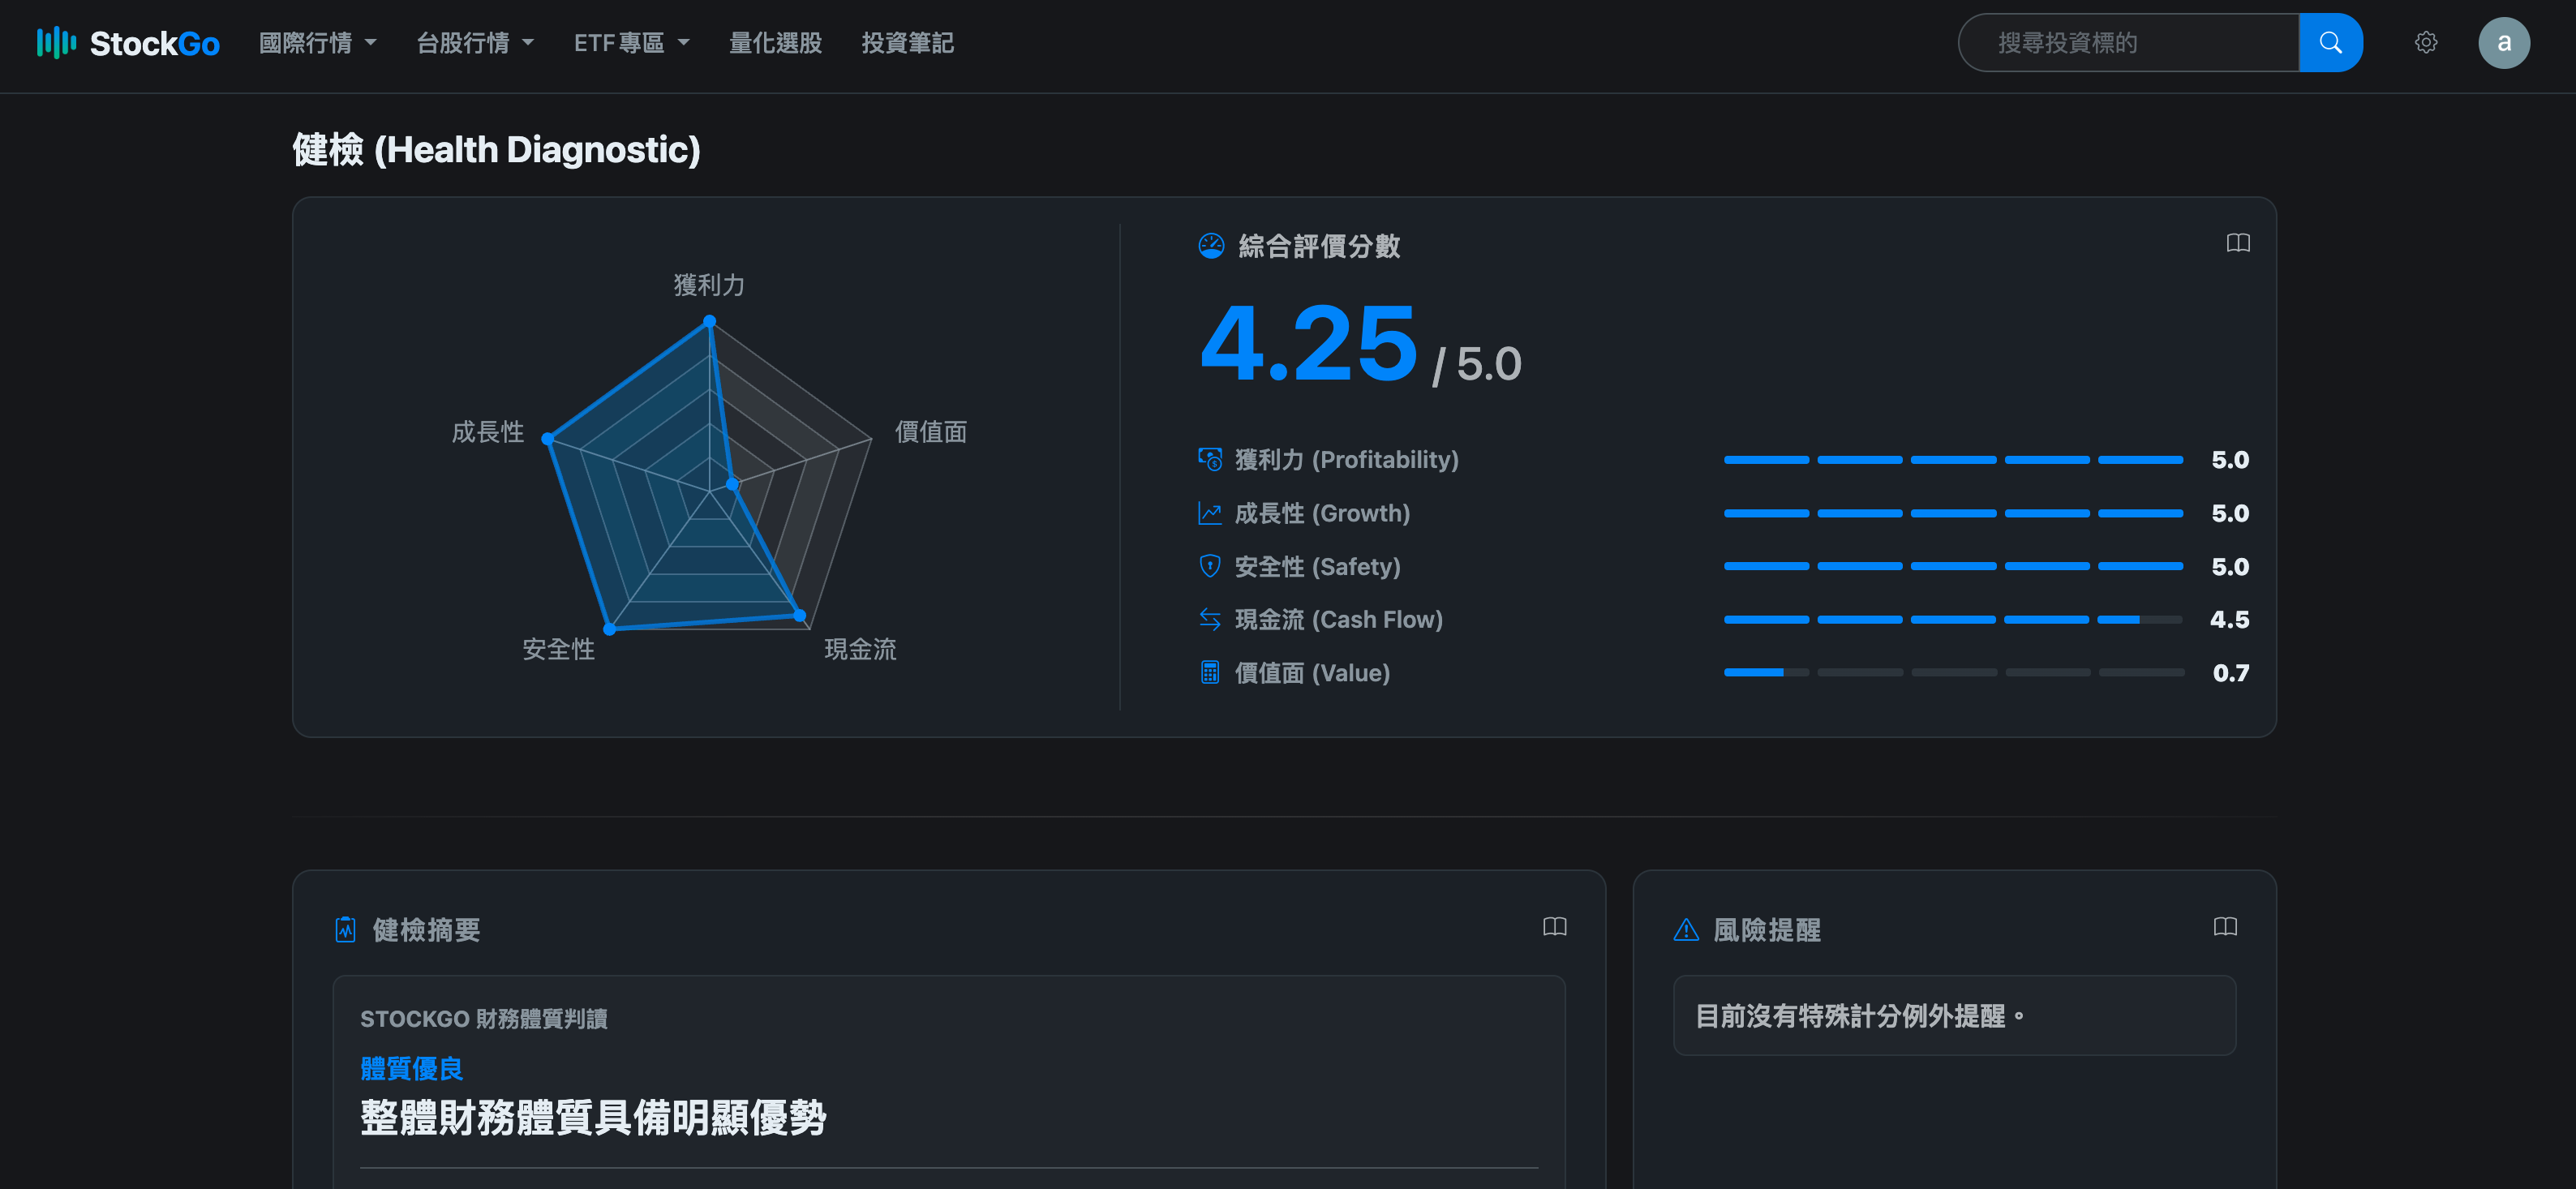Click the 價值面 (Value) calculator icon

pos(1210,673)
